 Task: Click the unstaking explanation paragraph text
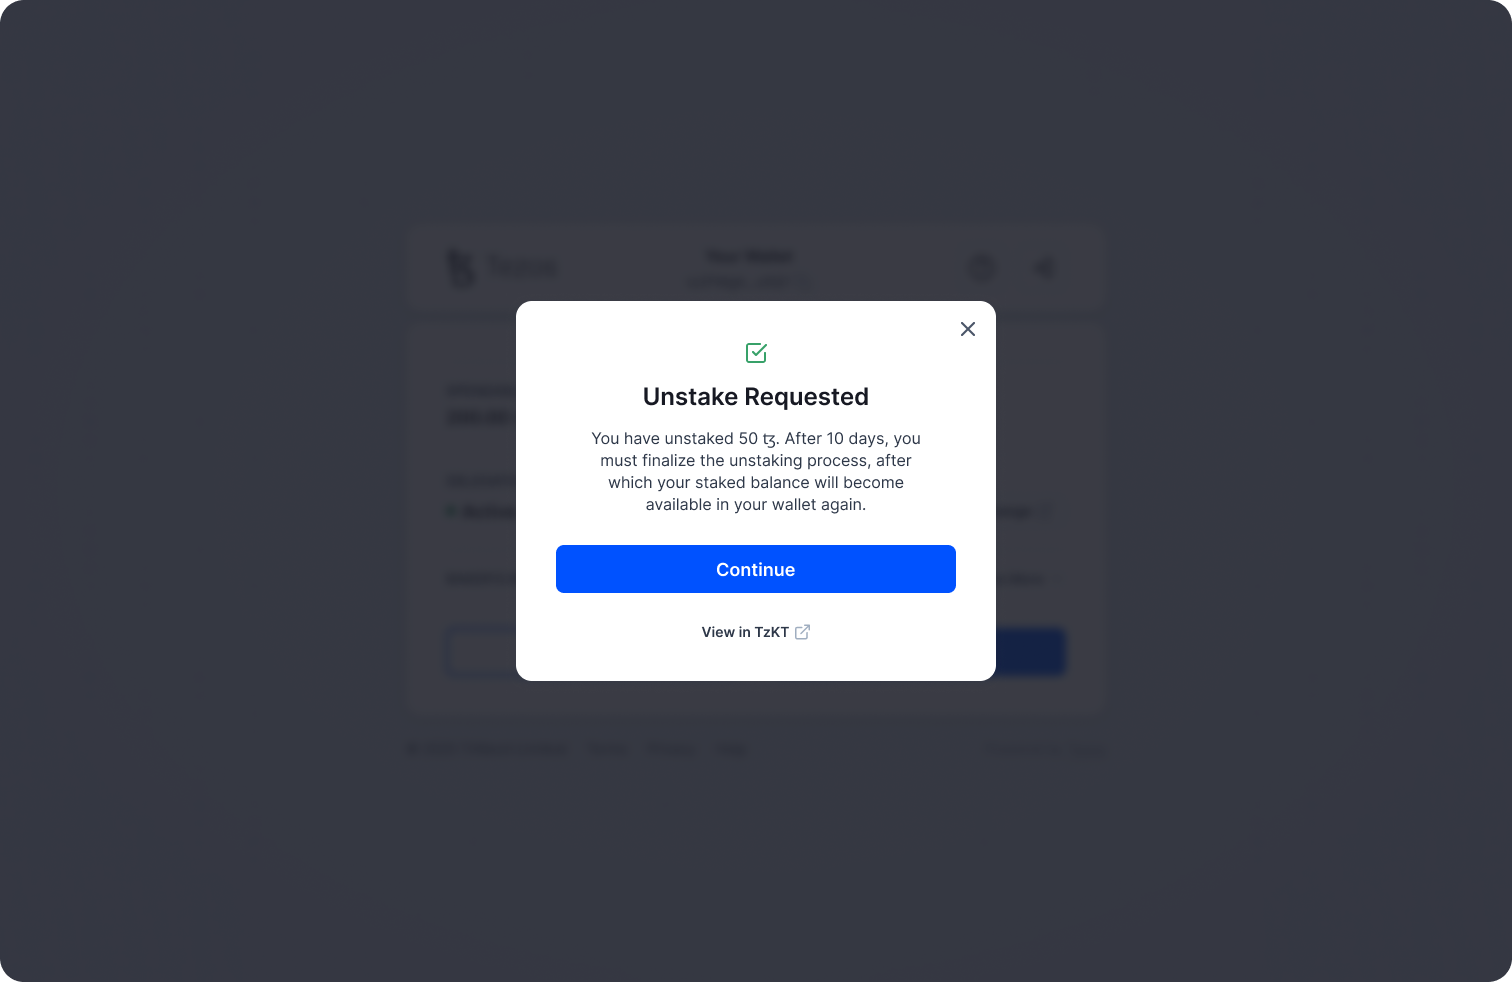tap(756, 471)
